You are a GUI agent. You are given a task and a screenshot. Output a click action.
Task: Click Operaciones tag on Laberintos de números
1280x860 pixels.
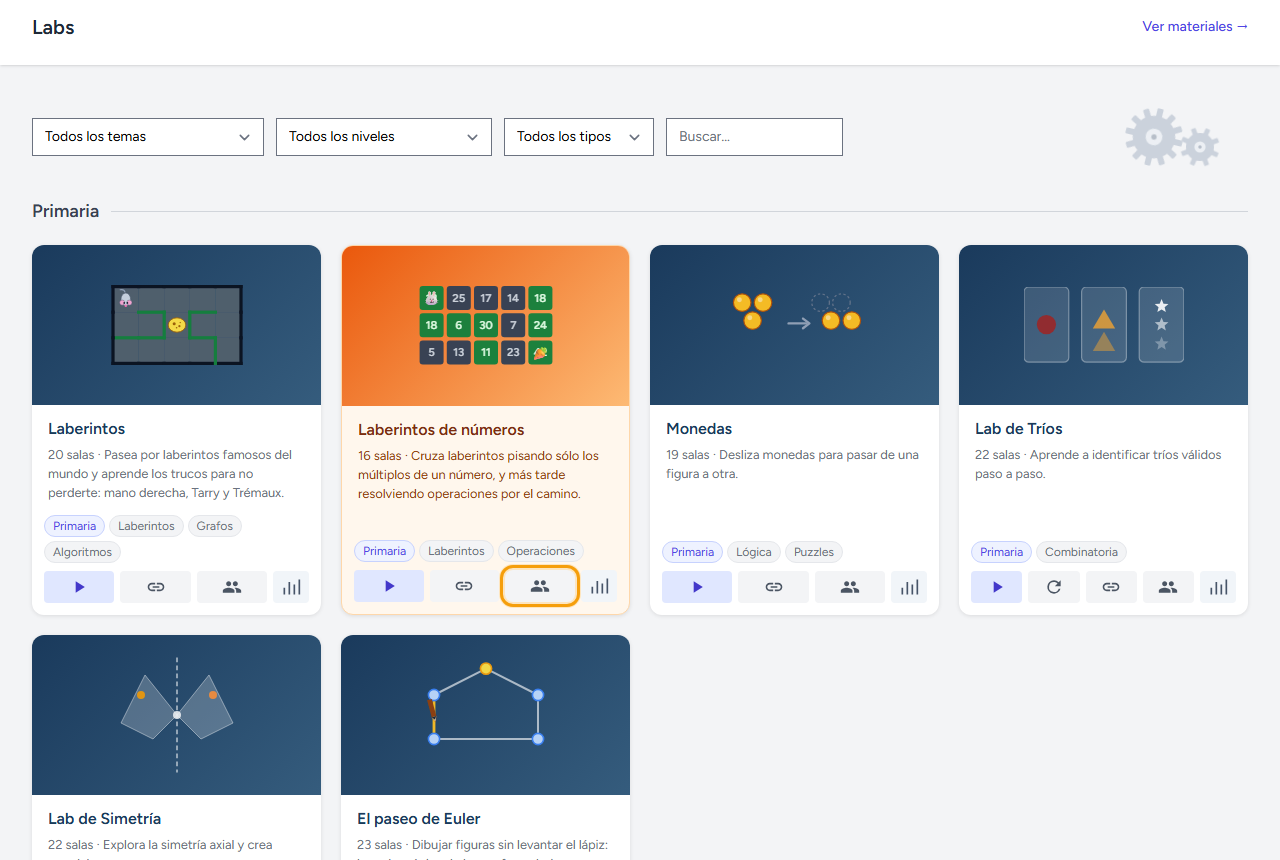pyautogui.click(x=541, y=551)
